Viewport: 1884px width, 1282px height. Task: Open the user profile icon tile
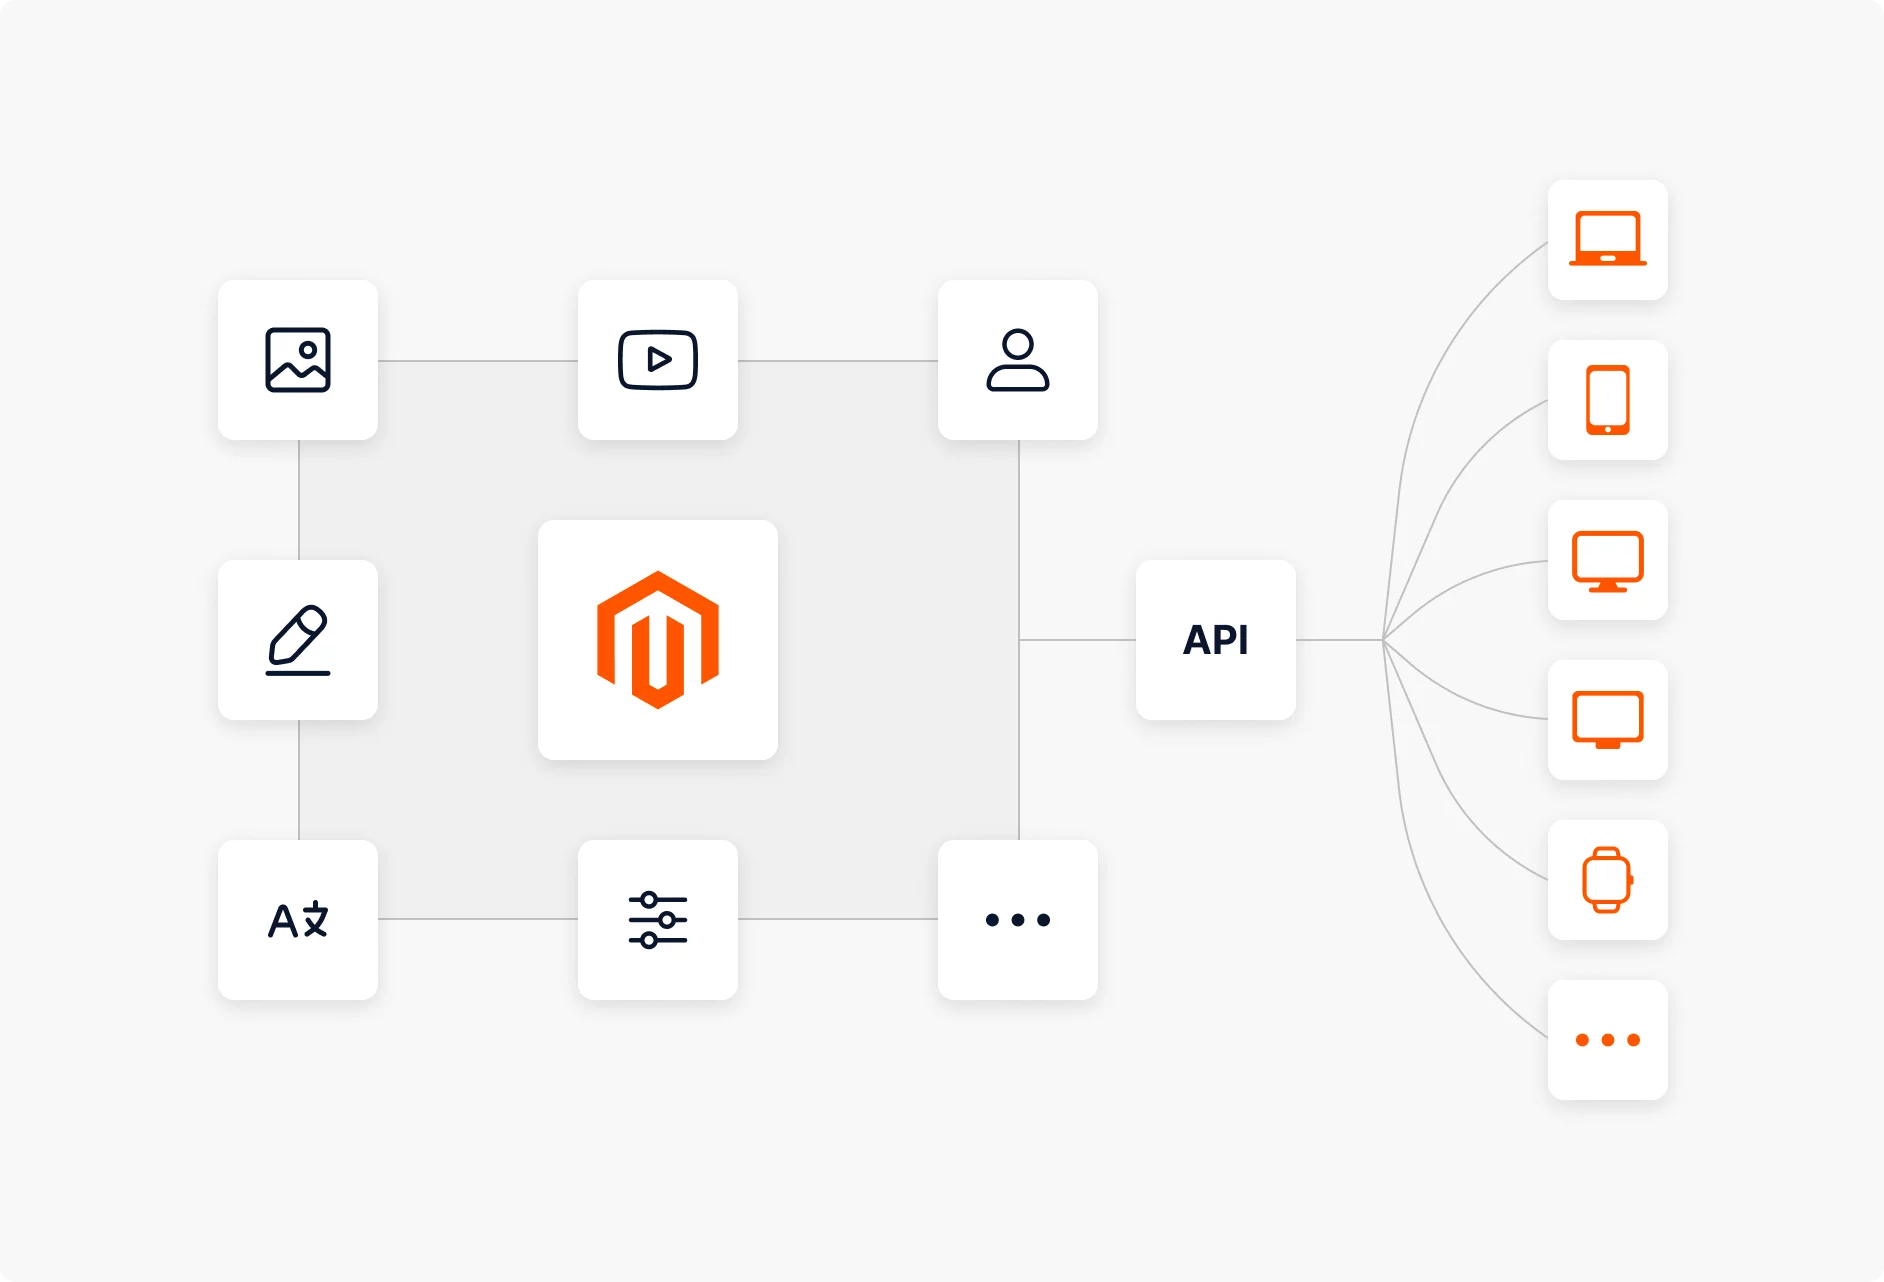pyautogui.click(x=1018, y=360)
